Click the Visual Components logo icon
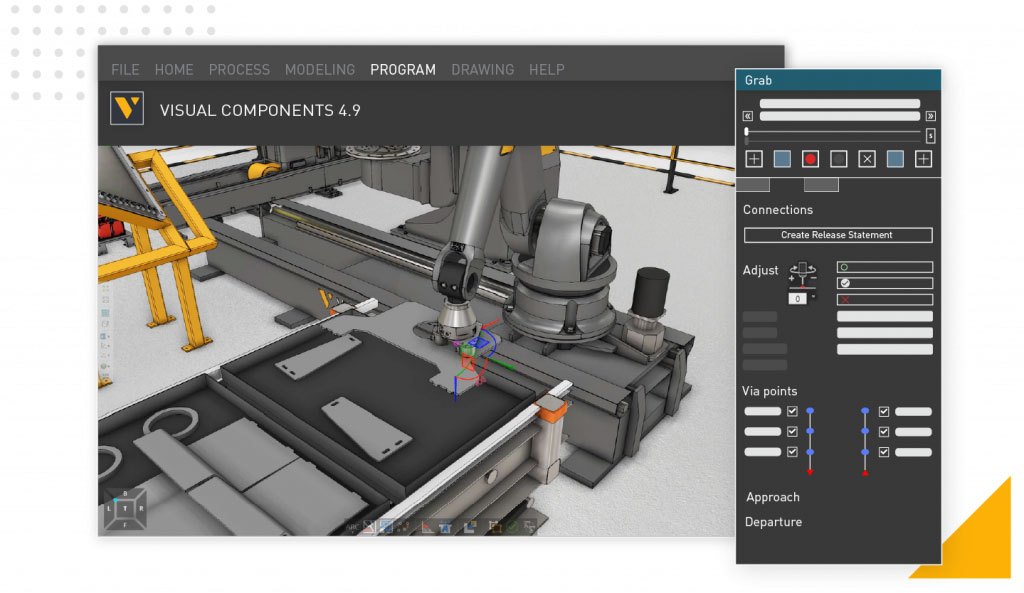 127,109
